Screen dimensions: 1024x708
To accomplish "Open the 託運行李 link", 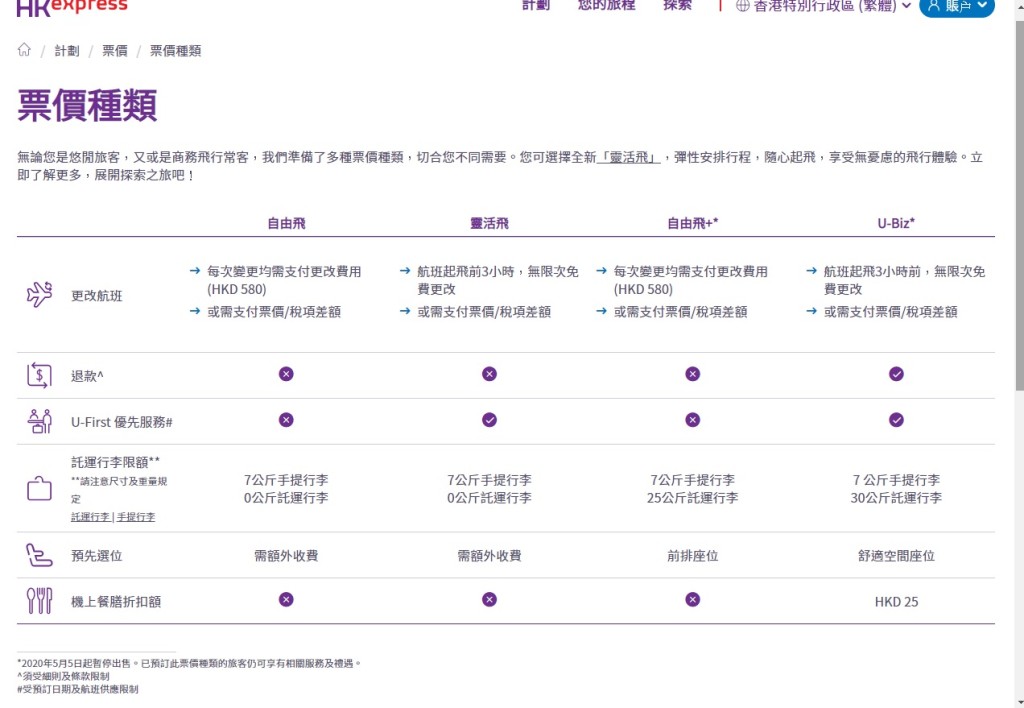I will click(90, 517).
